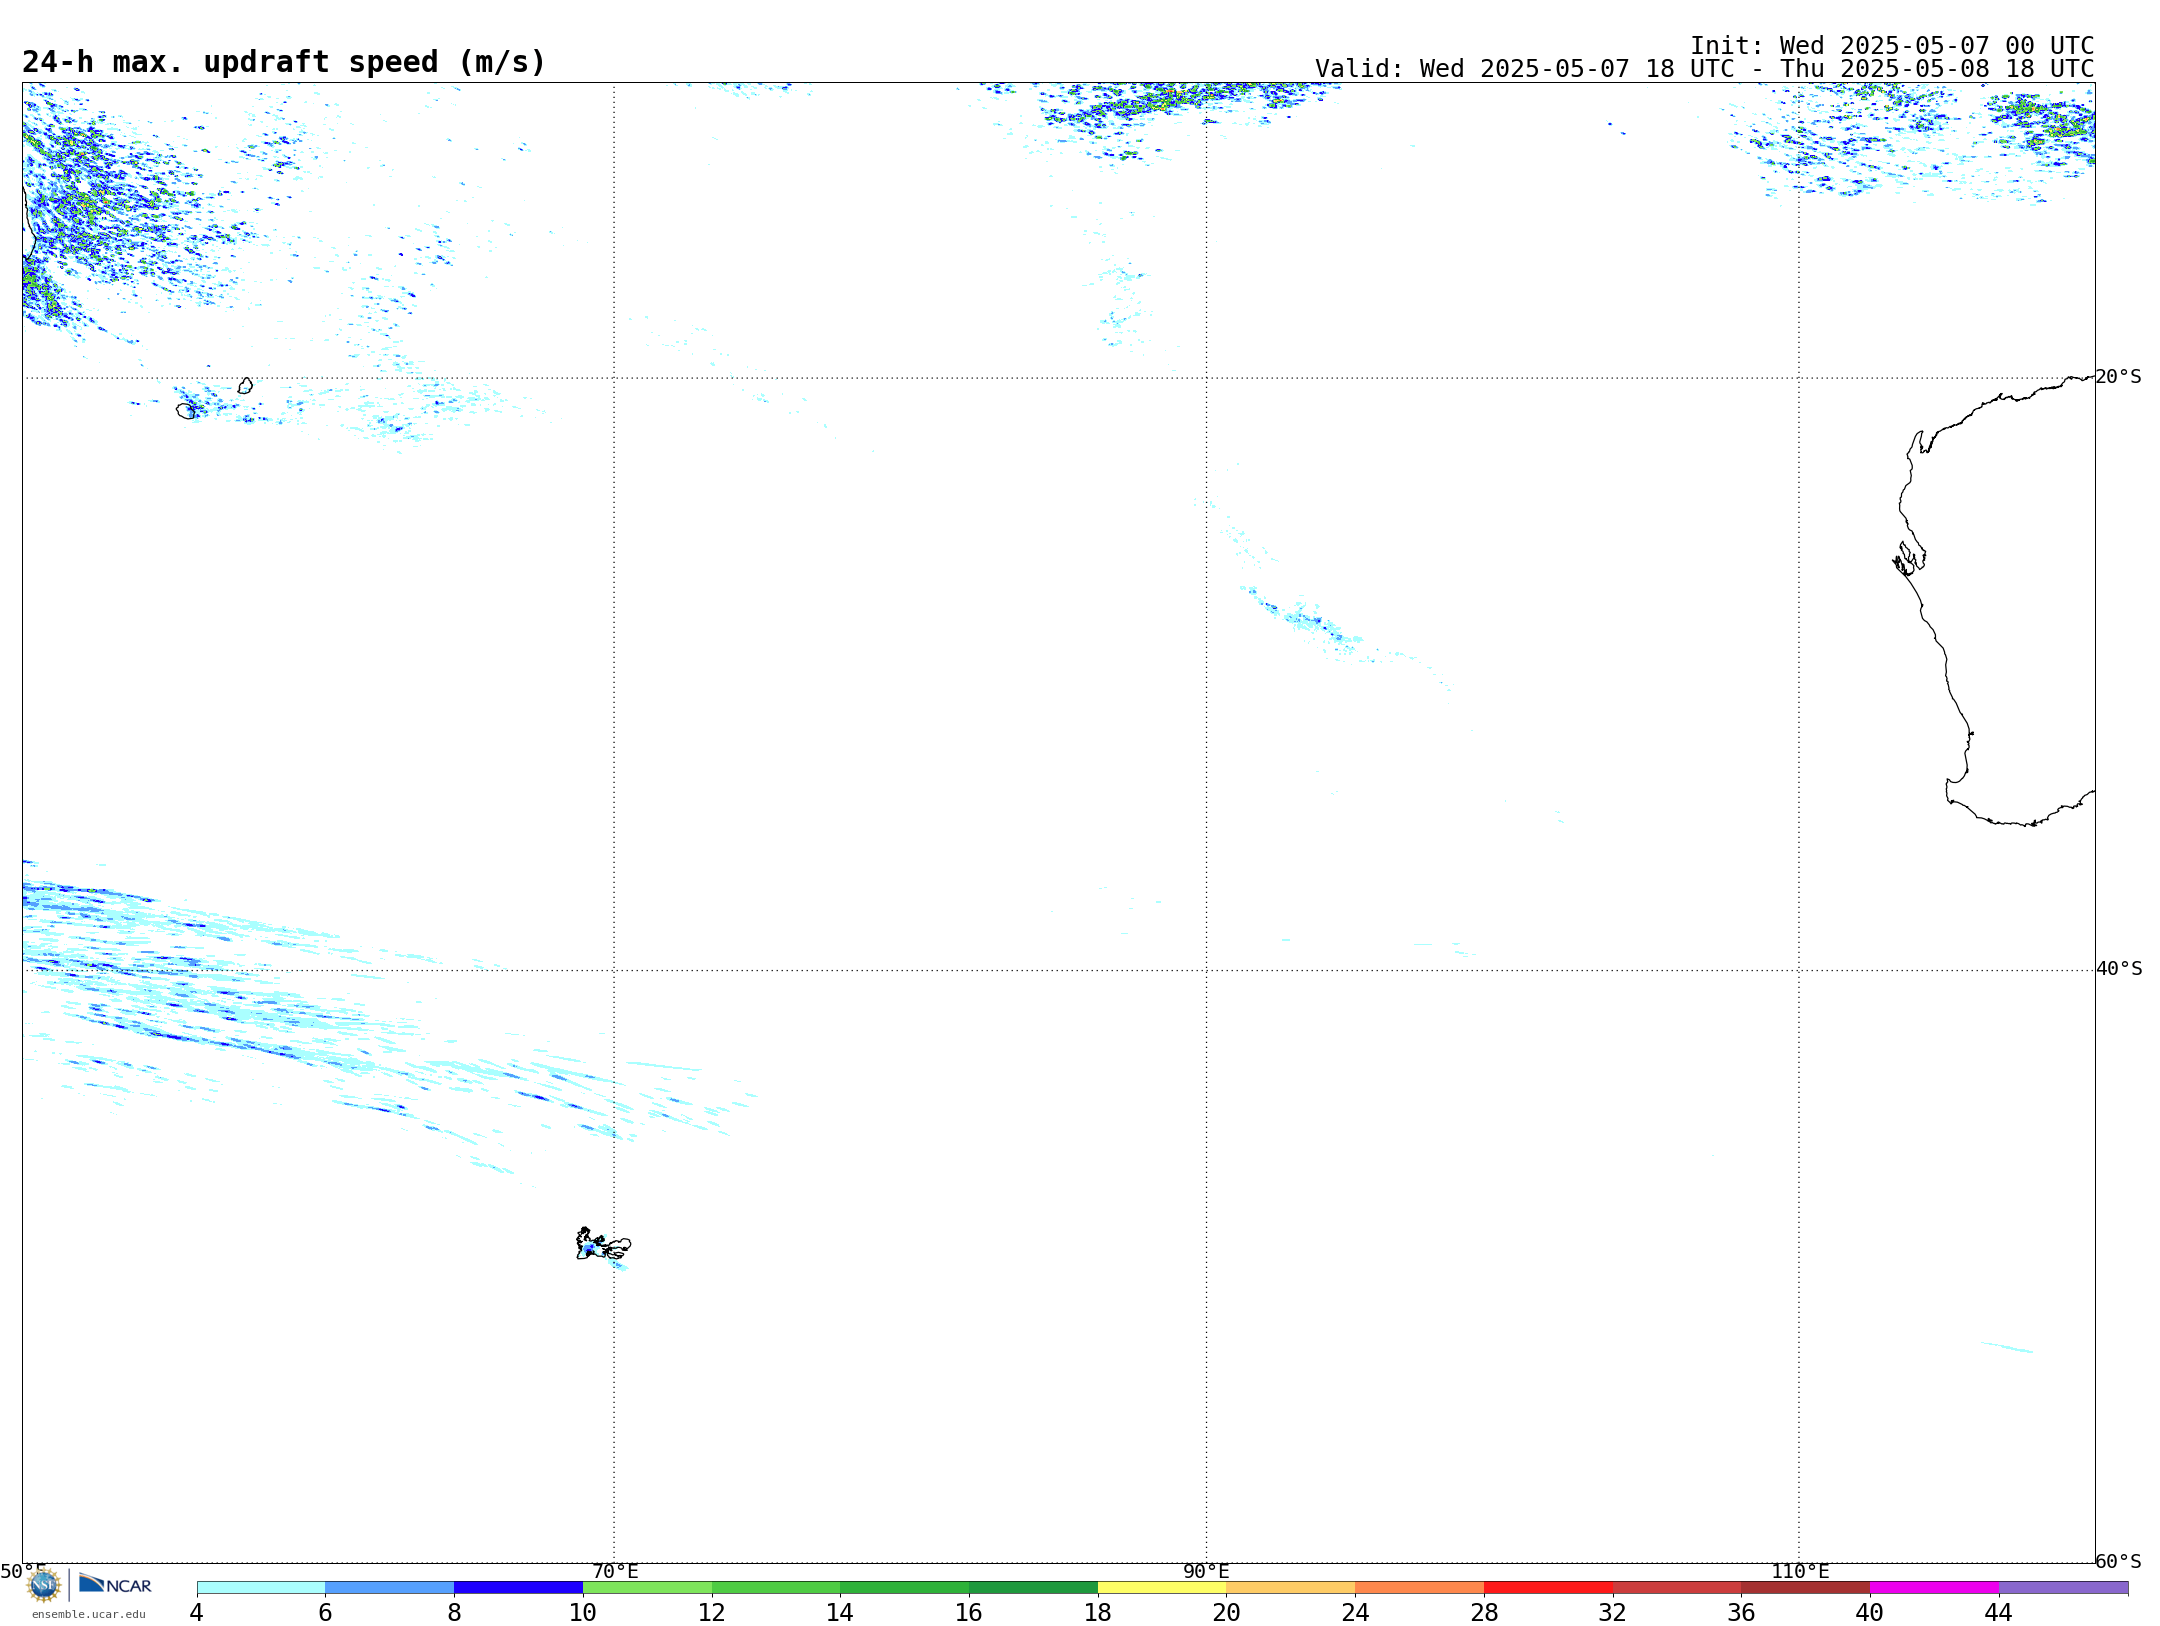Pick the light blue 6–8 m/s swatch
This screenshot has height=1626, width=2160.
[x=390, y=1588]
